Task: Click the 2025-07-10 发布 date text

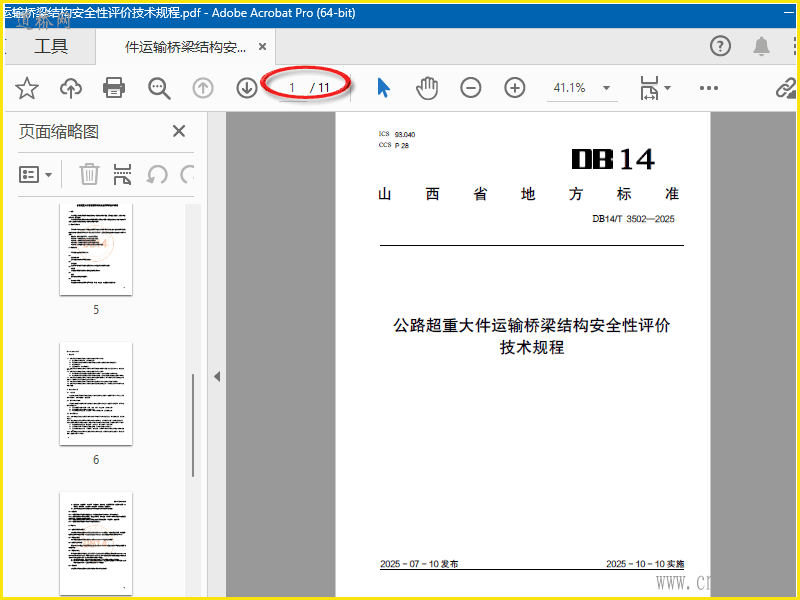Action: (x=419, y=564)
